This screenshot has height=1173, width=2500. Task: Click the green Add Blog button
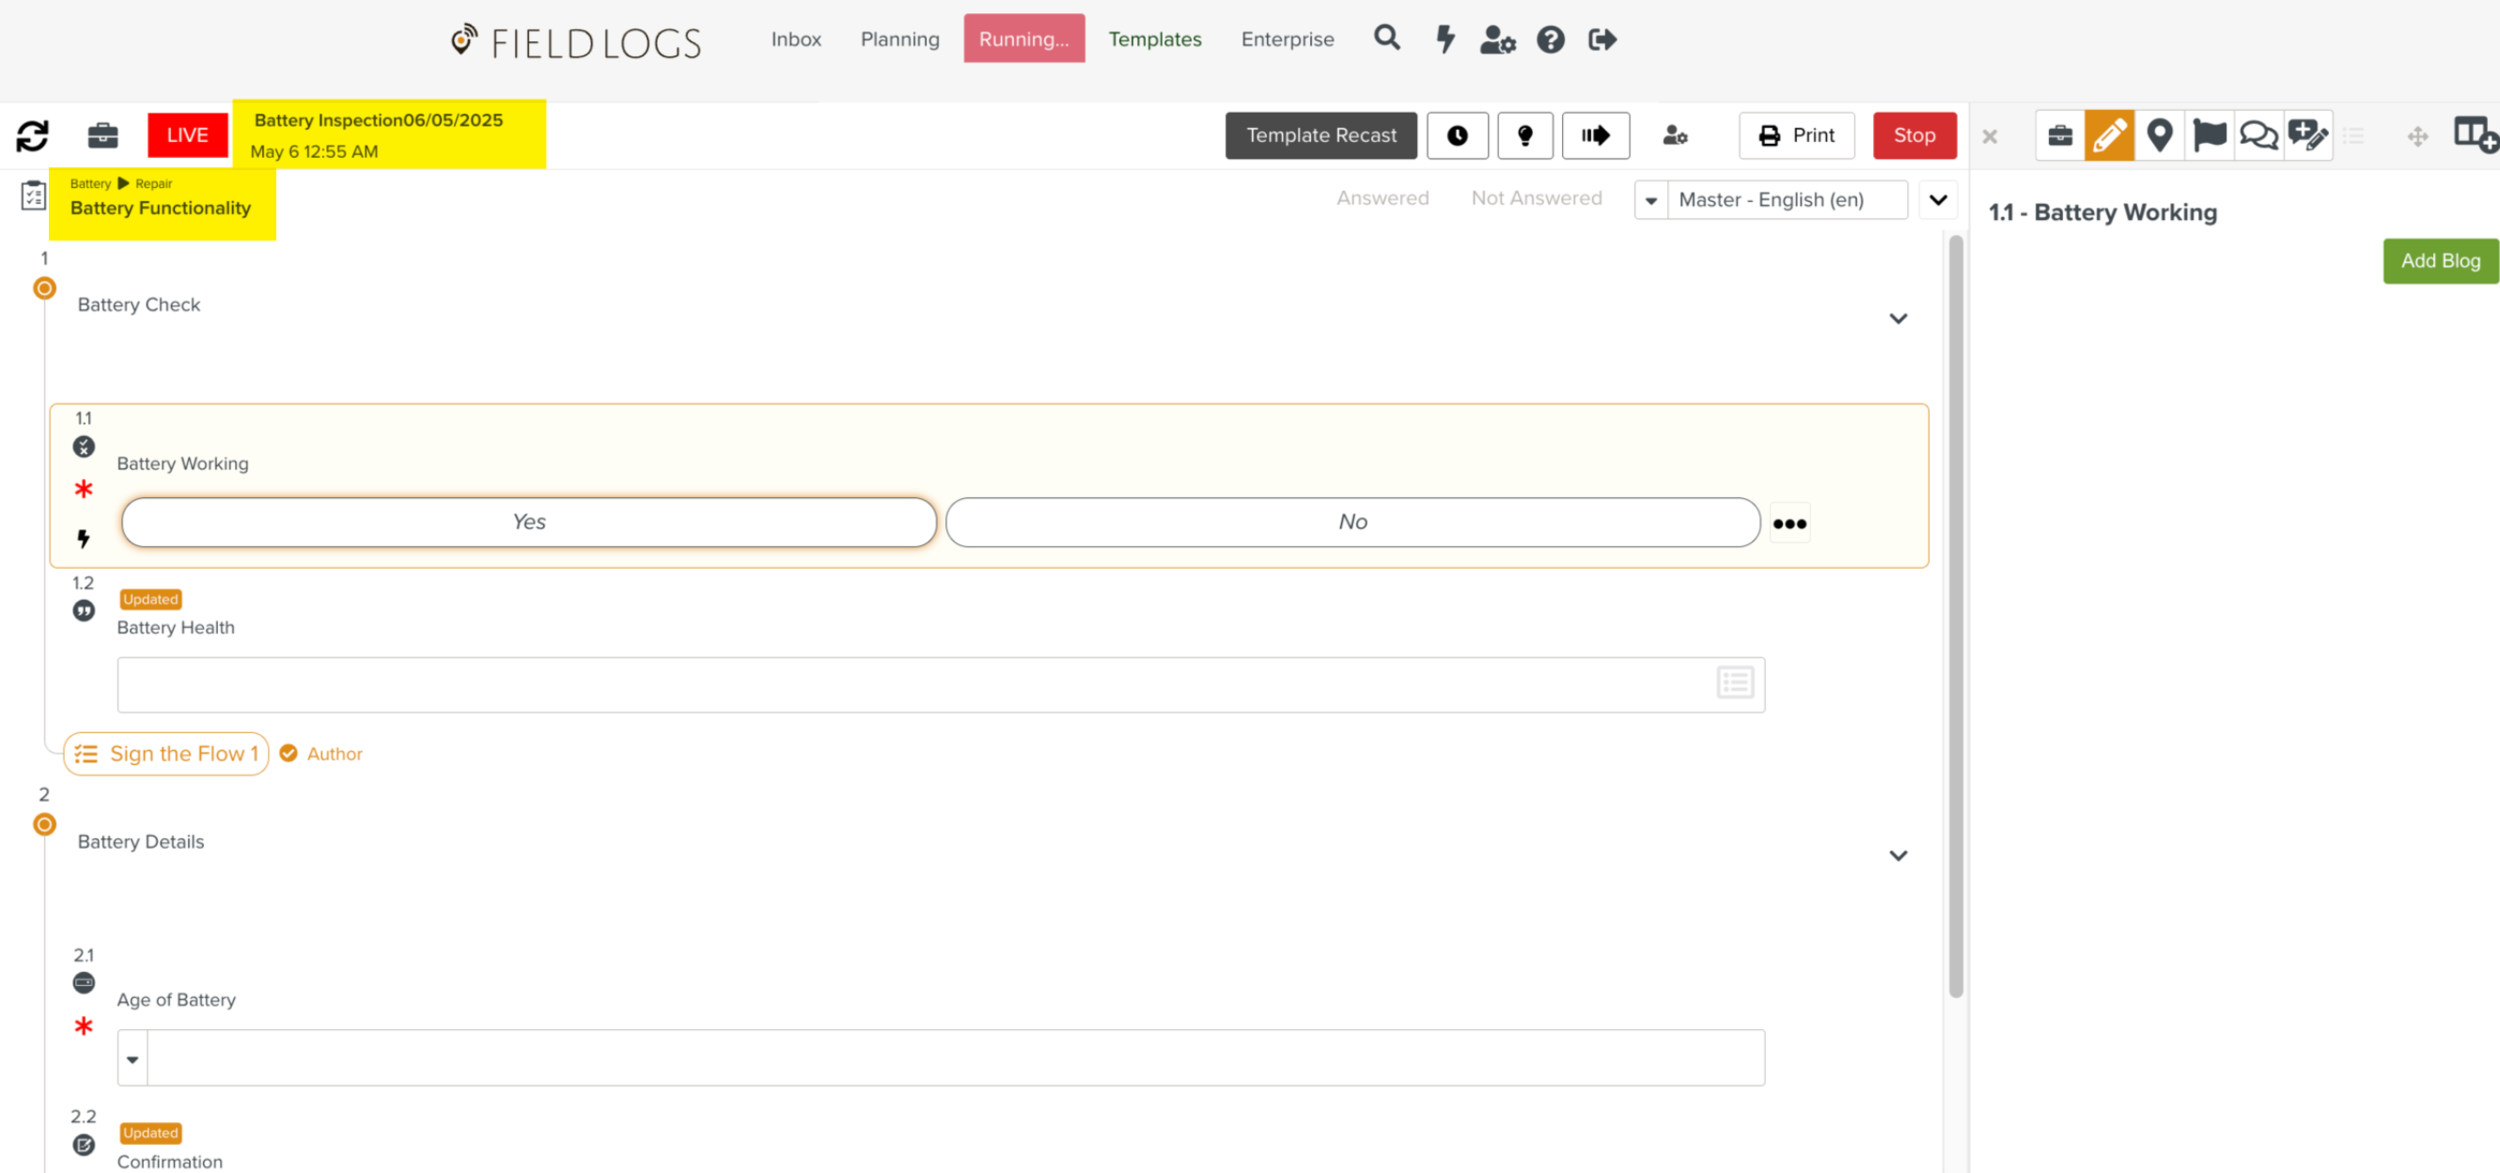2440,261
